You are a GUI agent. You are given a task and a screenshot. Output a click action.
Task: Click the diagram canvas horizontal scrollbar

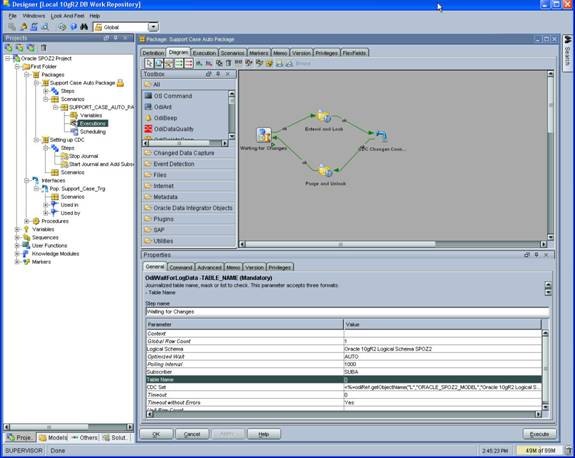(x=392, y=244)
